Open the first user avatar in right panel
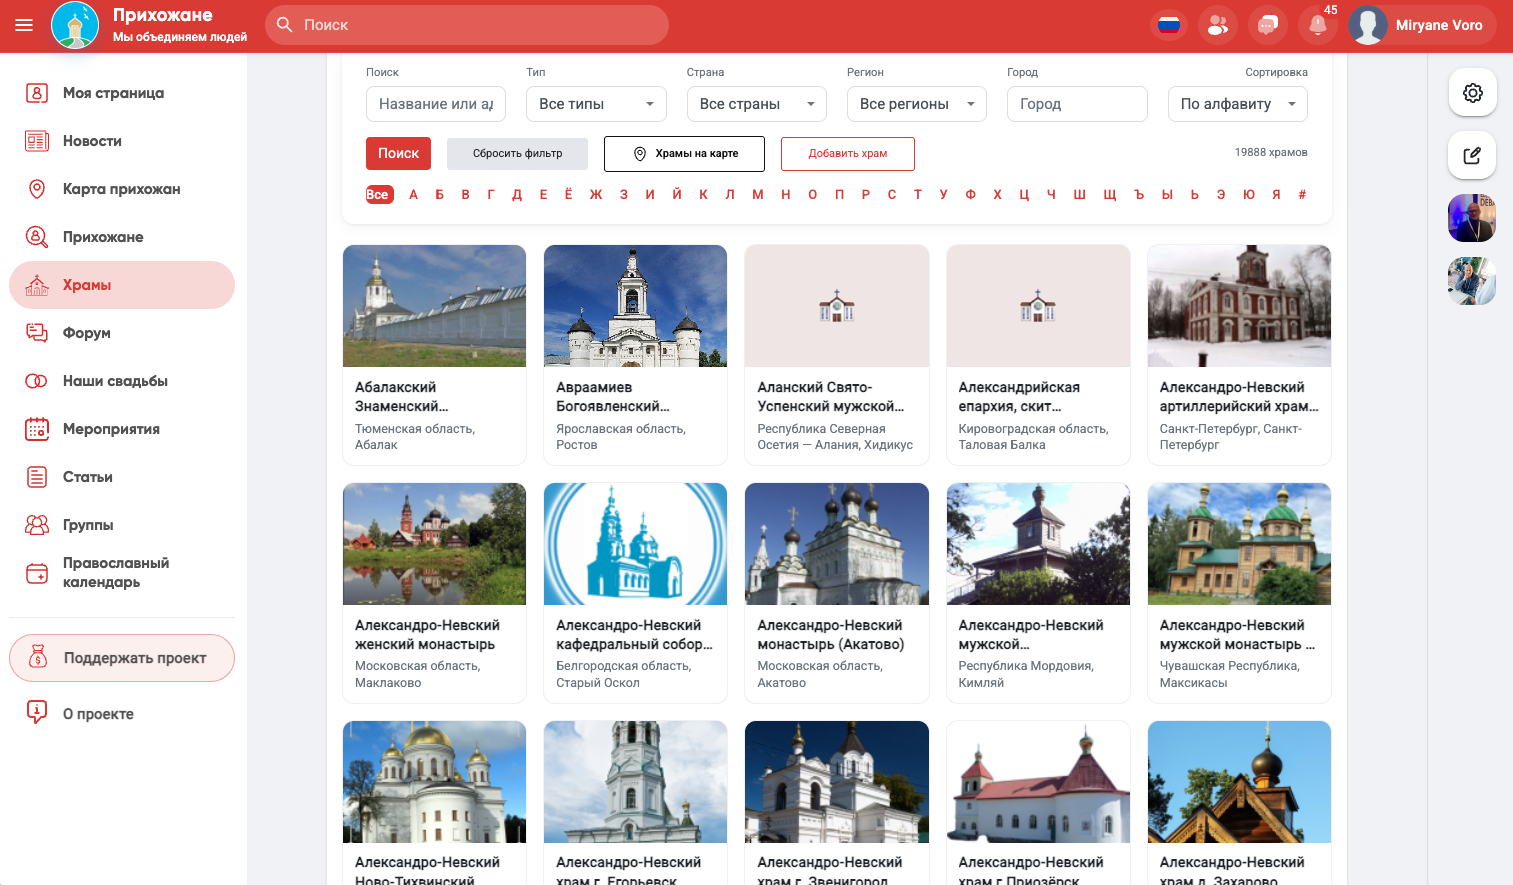Viewport: 1513px width, 885px height. click(x=1472, y=218)
